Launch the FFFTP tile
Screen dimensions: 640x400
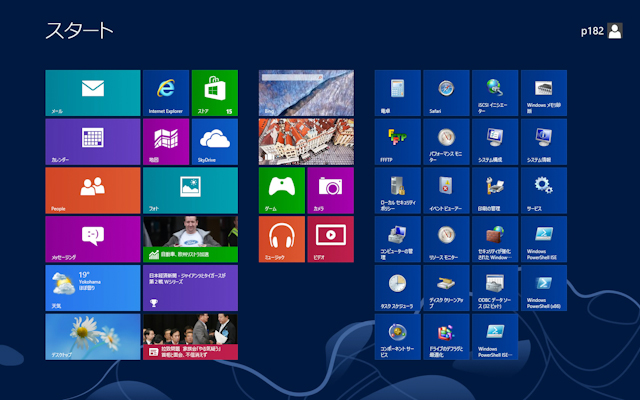[x=398, y=142]
